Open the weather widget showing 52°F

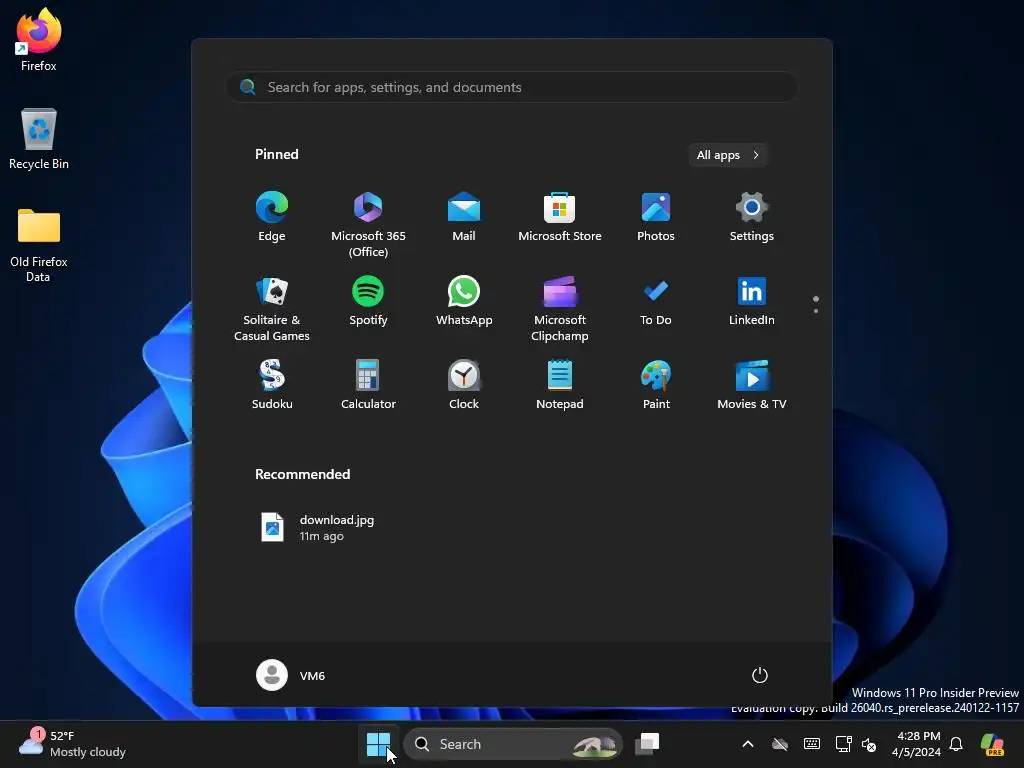click(72, 744)
